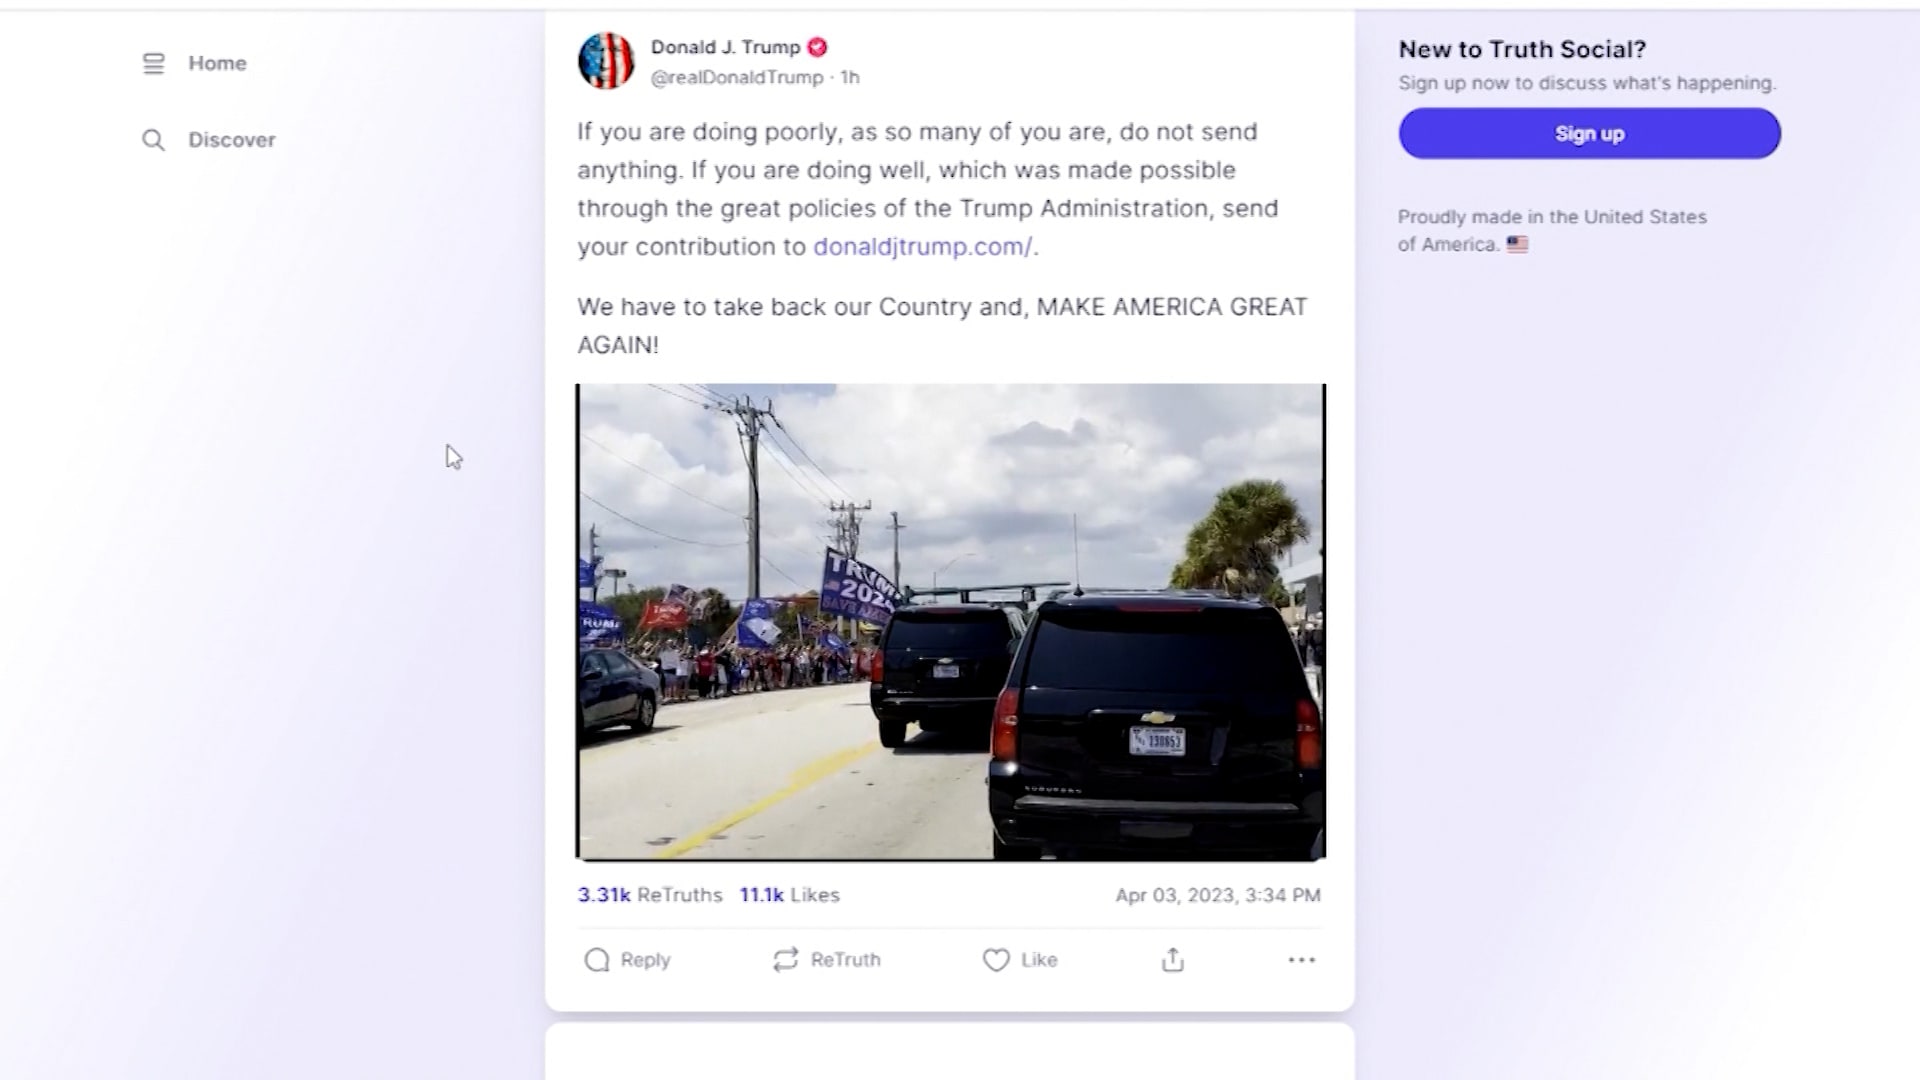Click the US flag emoji
Screen dimensions: 1920x1080
pos(1517,244)
